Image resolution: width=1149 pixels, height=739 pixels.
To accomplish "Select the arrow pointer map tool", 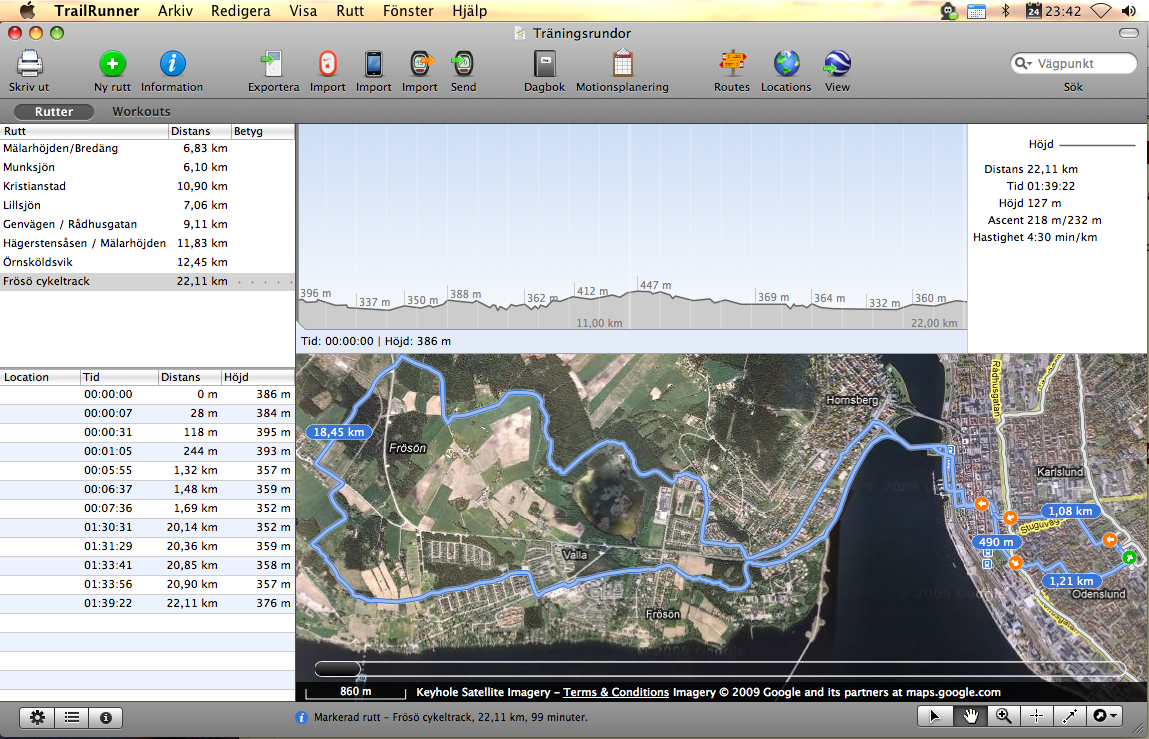I will point(934,716).
